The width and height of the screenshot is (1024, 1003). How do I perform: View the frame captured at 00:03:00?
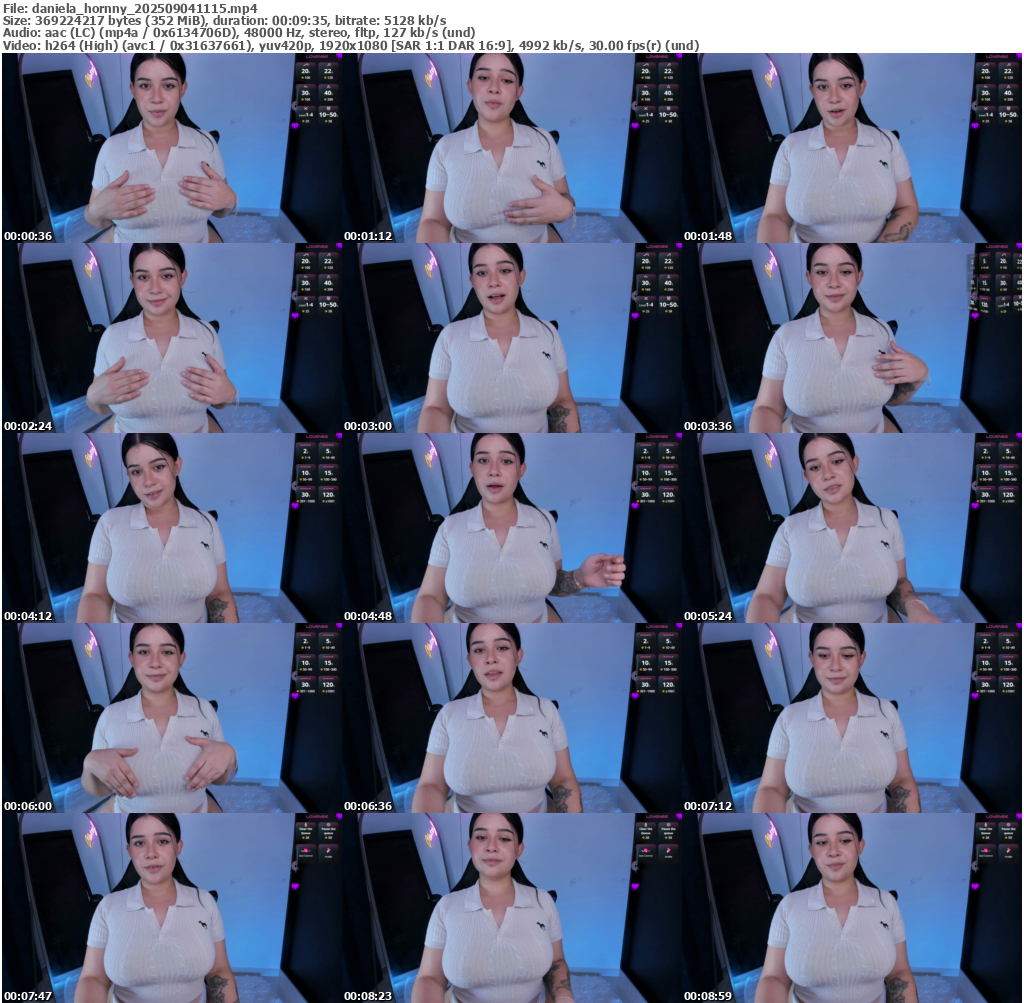tap(512, 338)
